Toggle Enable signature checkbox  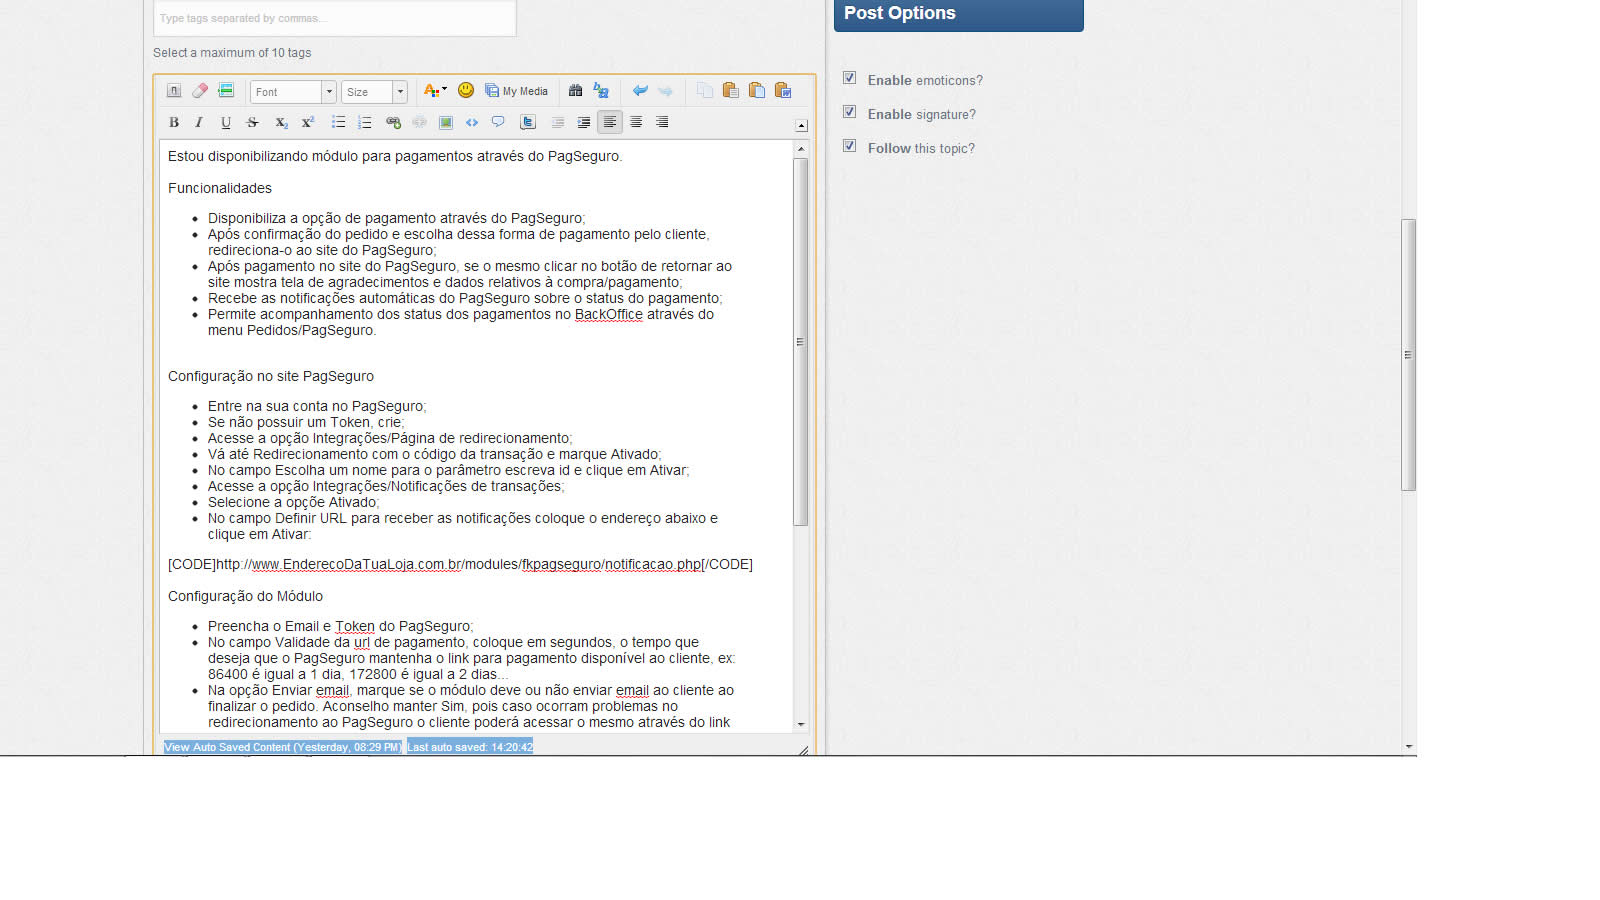point(849,112)
